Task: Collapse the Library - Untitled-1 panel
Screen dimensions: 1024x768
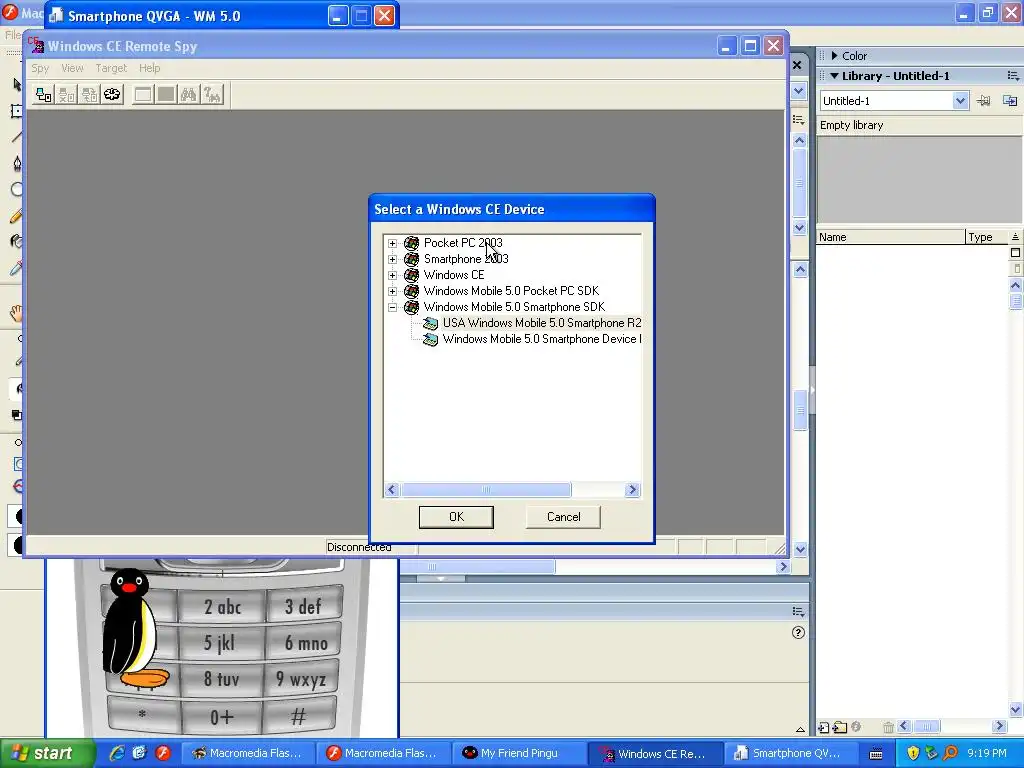Action: coord(834,76)
